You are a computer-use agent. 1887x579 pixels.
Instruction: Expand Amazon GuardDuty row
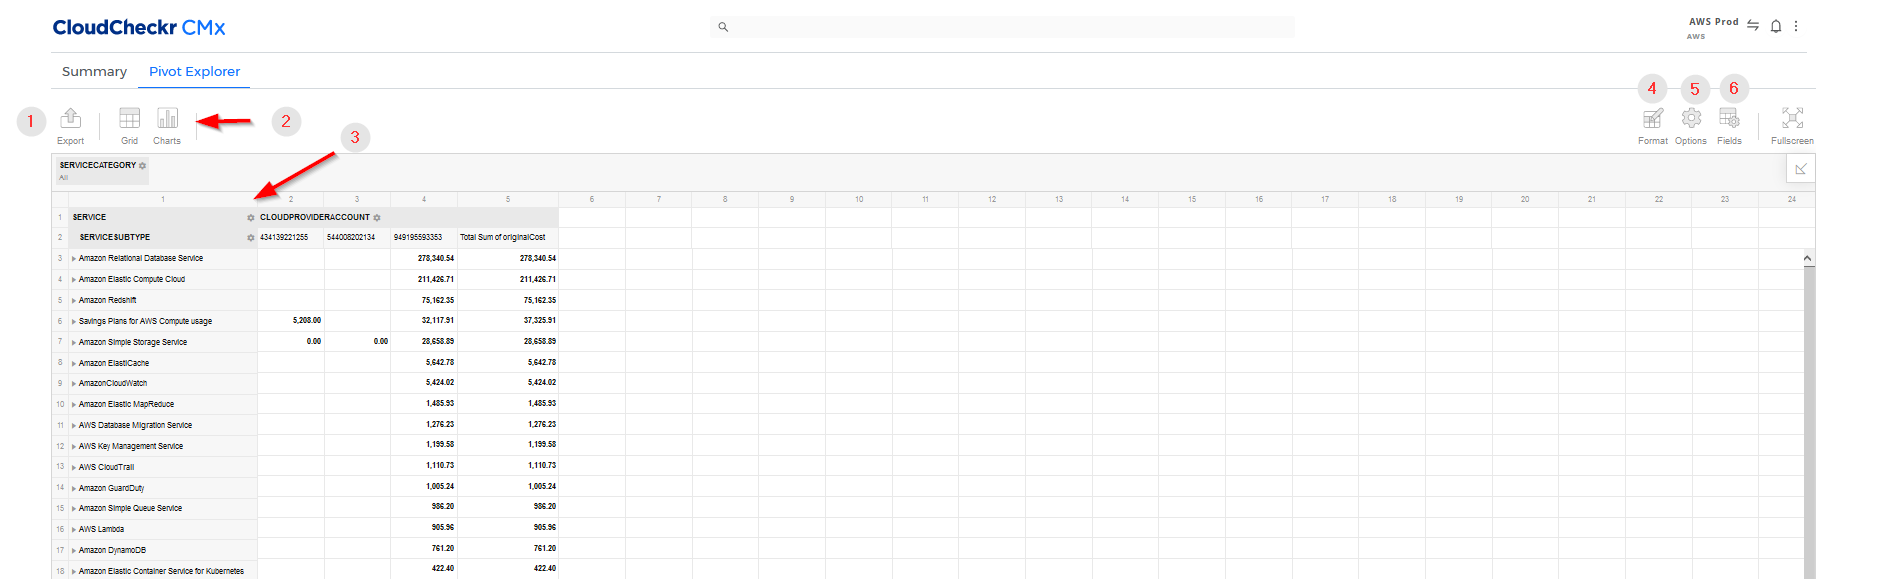click(x=74, y=488)
